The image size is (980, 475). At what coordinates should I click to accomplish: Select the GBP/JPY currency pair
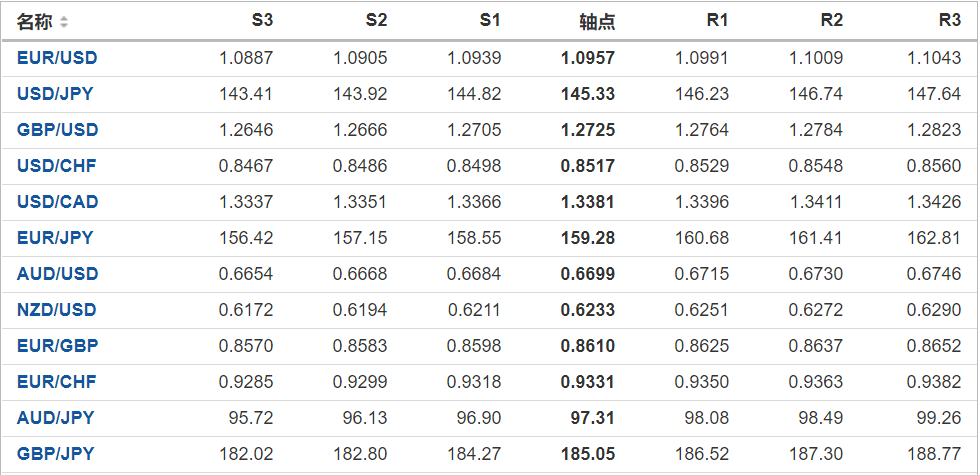point(55,454)
